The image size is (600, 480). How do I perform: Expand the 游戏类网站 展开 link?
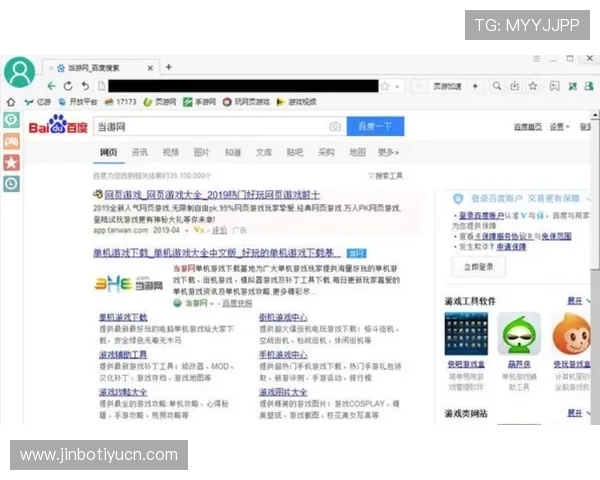coord(575,413)
